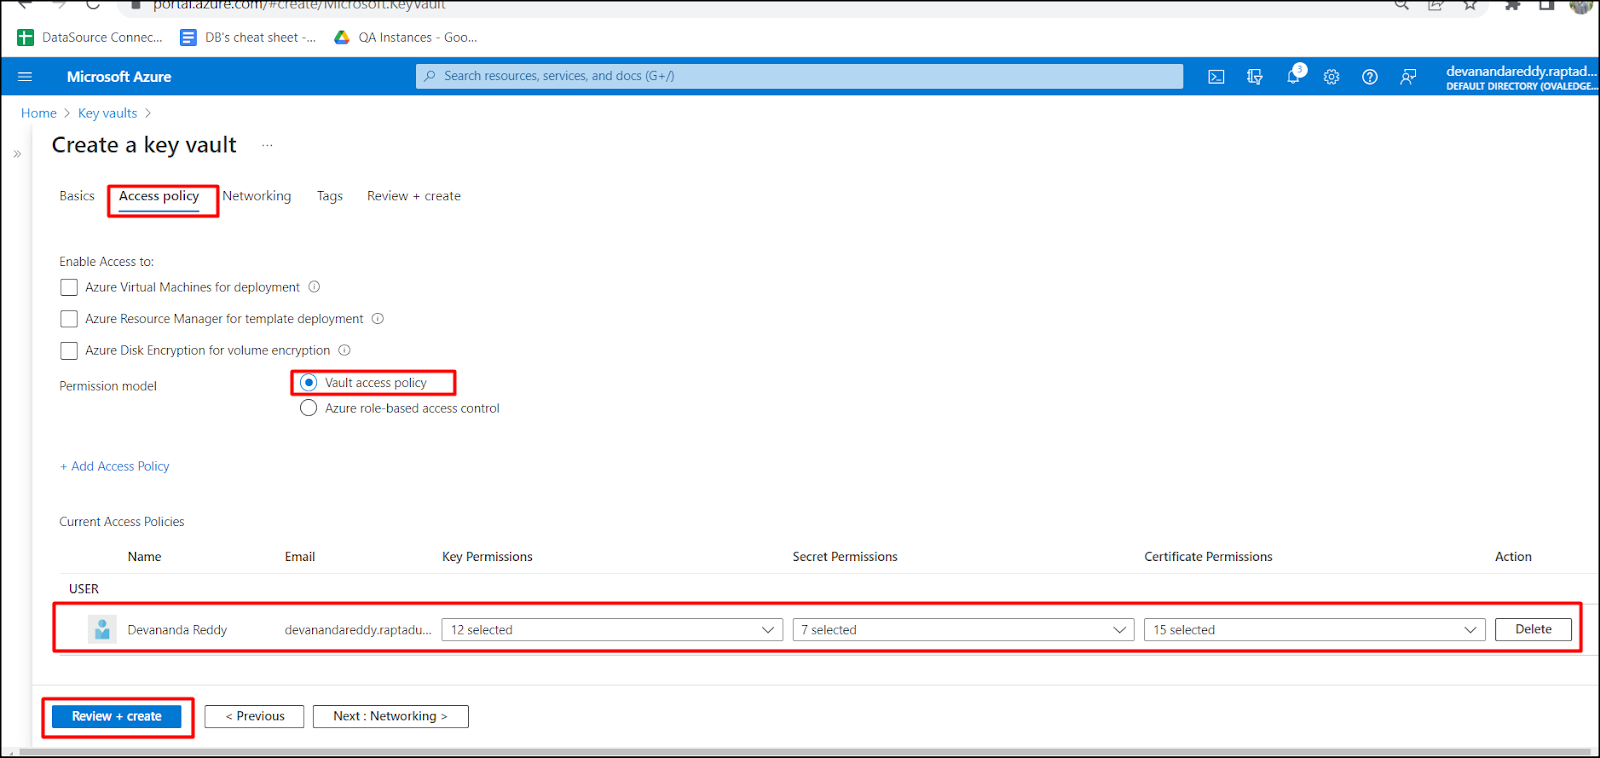Open Cloud Shell from the header

[x=1216, y=77]
